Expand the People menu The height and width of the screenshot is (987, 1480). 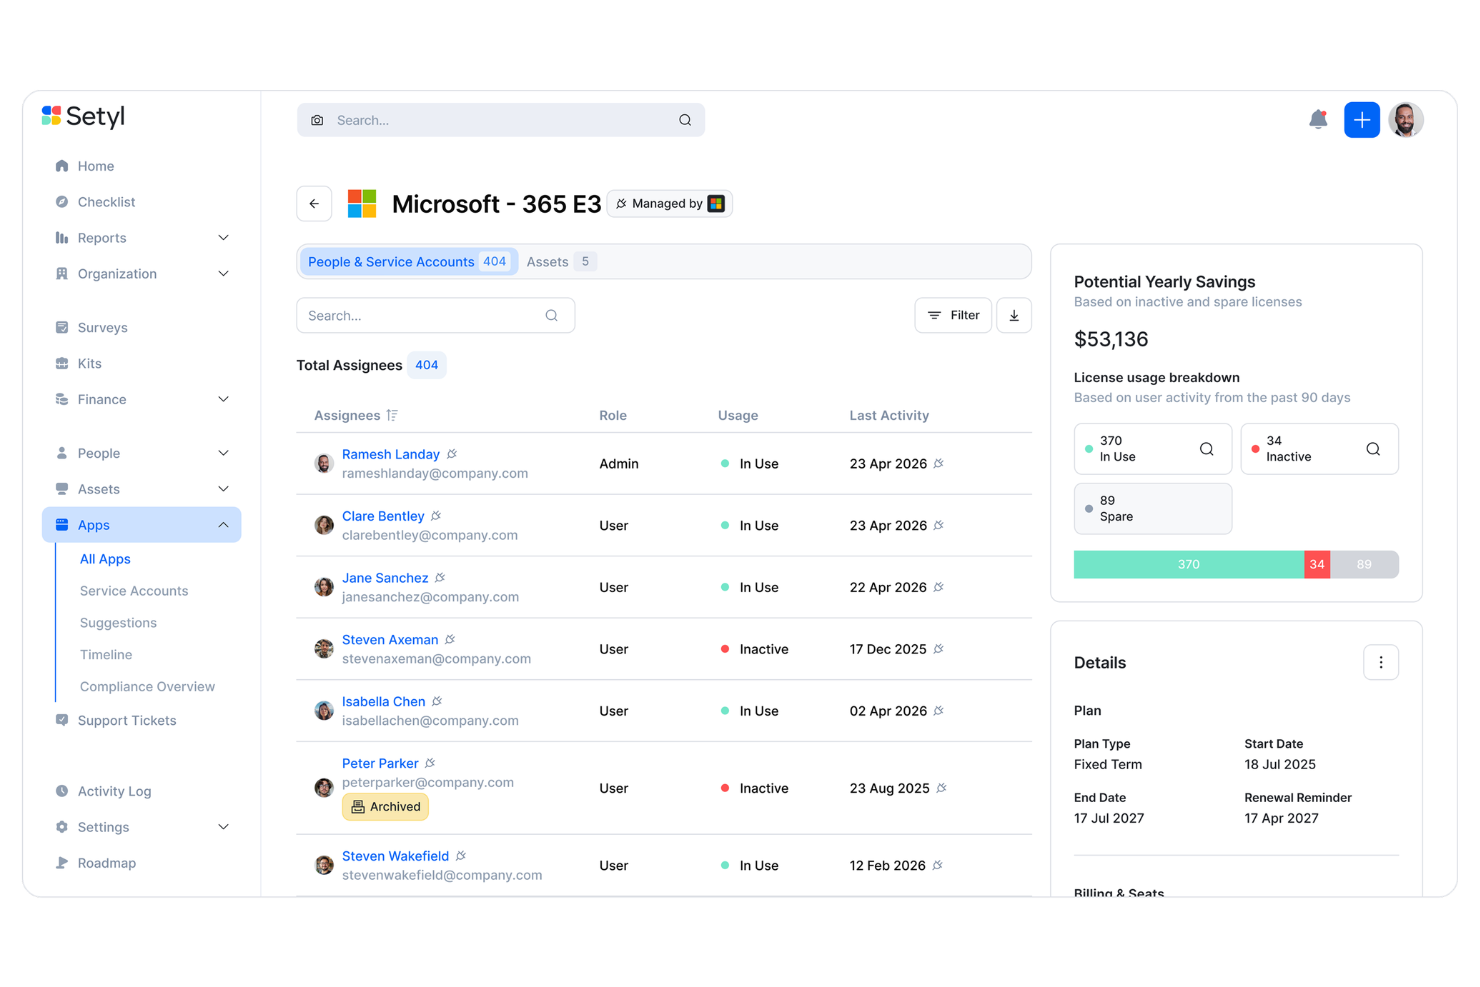[x=224, y=453]
